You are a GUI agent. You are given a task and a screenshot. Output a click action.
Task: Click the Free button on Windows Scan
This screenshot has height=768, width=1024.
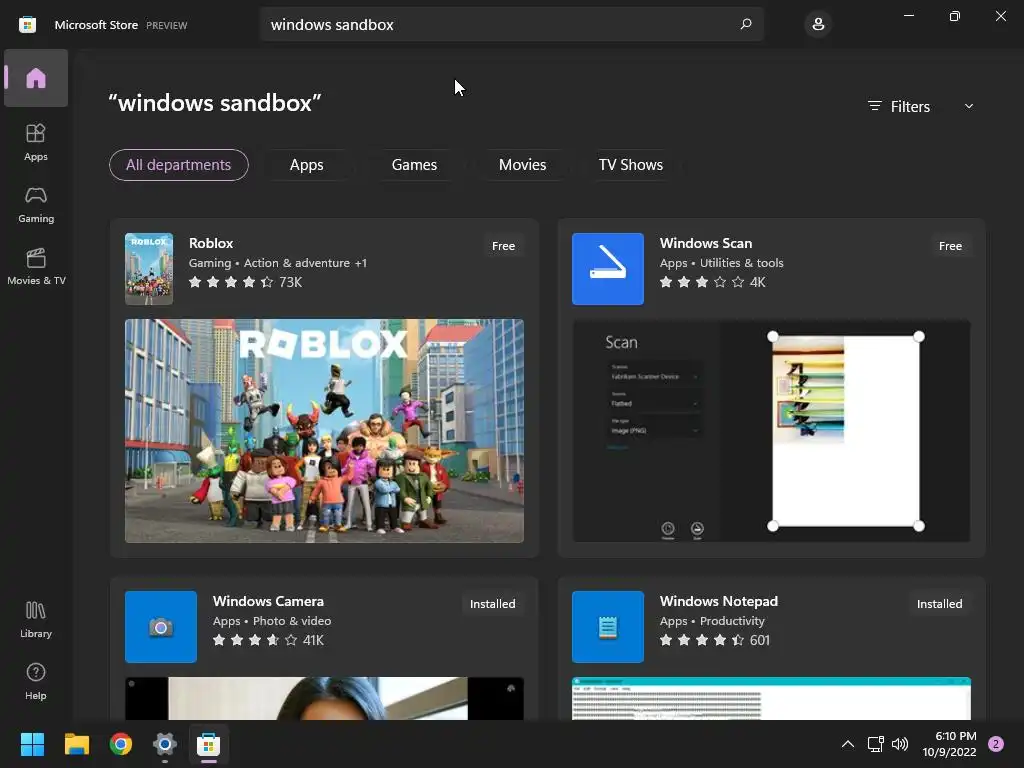pyautogui.click(x=950, y=246)
